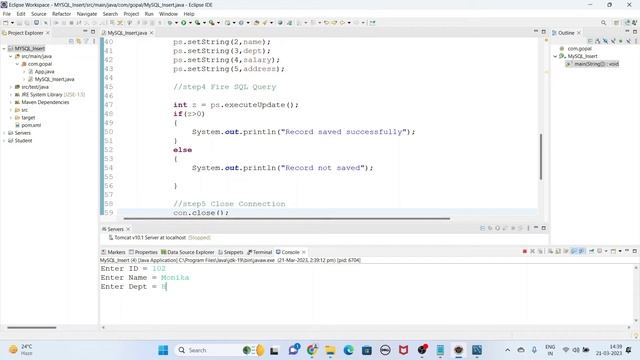The width and height of the screenshot is (640, 360).
Task: Expand the Maven Dependencies node
Action: pyautogui.click(x=11, y=102)
